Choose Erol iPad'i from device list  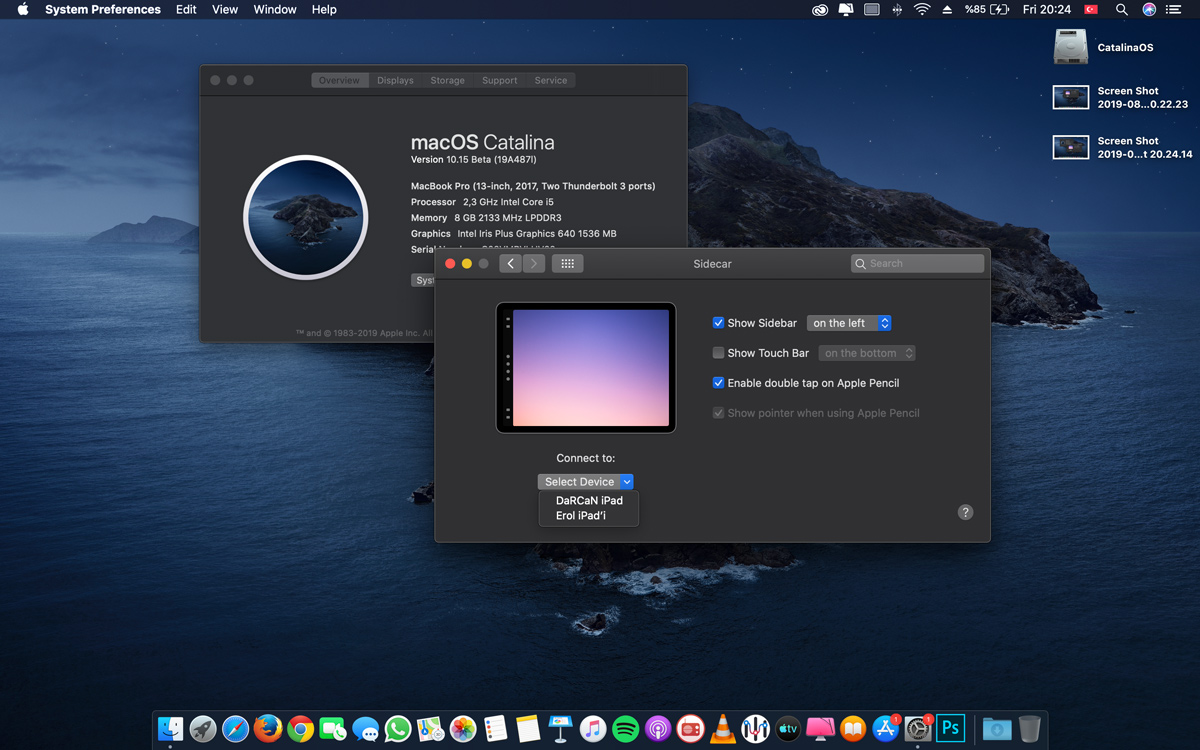589,516
